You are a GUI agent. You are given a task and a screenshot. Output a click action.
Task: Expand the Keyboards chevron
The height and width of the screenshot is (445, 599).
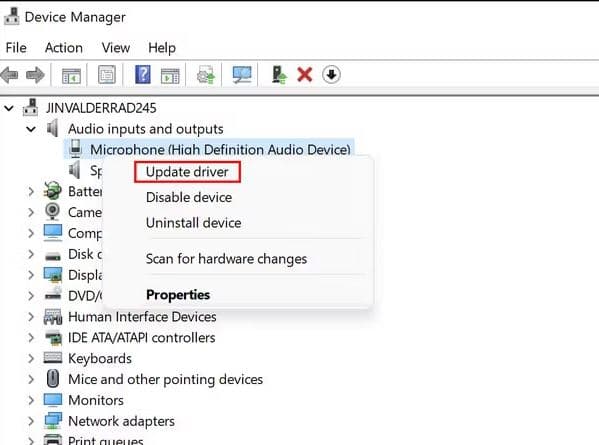tap(31, 358)
